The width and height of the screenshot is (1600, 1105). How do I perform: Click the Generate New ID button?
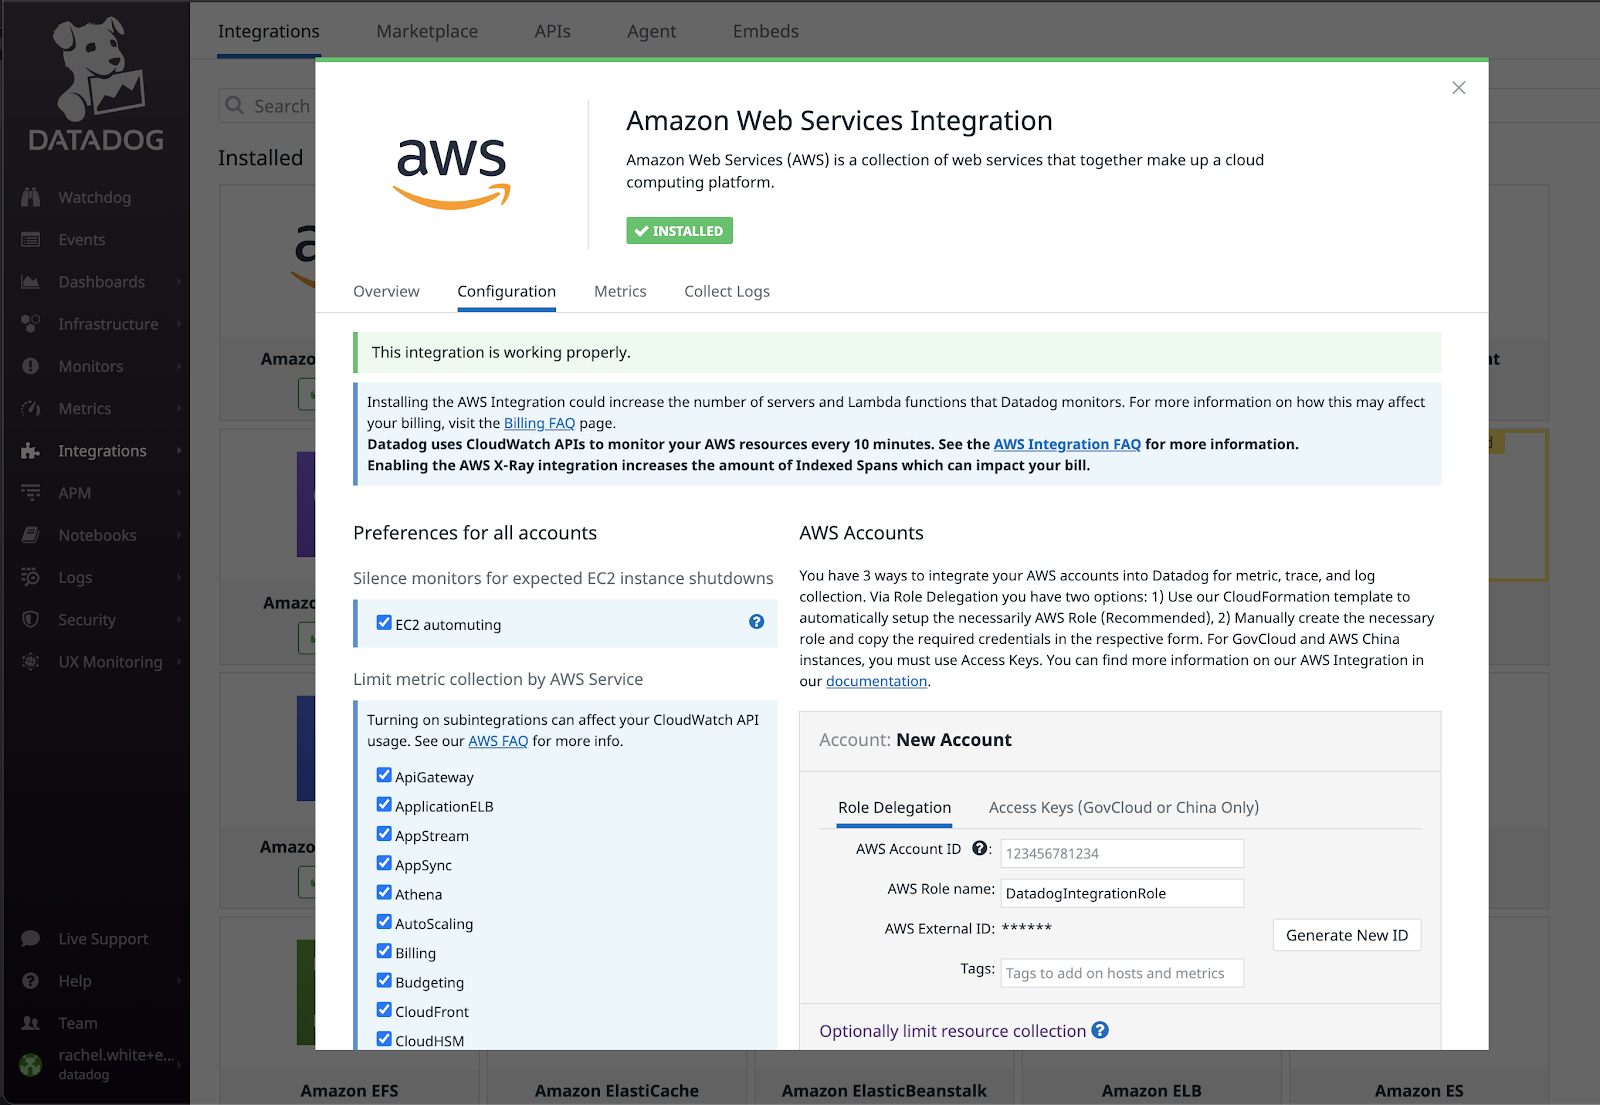coord(1346,935)
